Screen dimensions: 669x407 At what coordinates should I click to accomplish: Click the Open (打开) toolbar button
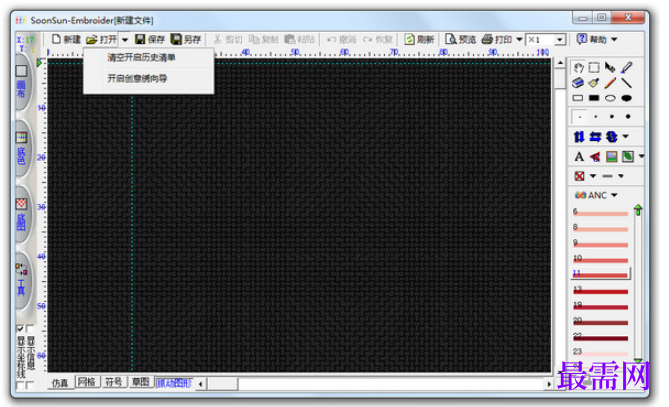tap(102, 39)
